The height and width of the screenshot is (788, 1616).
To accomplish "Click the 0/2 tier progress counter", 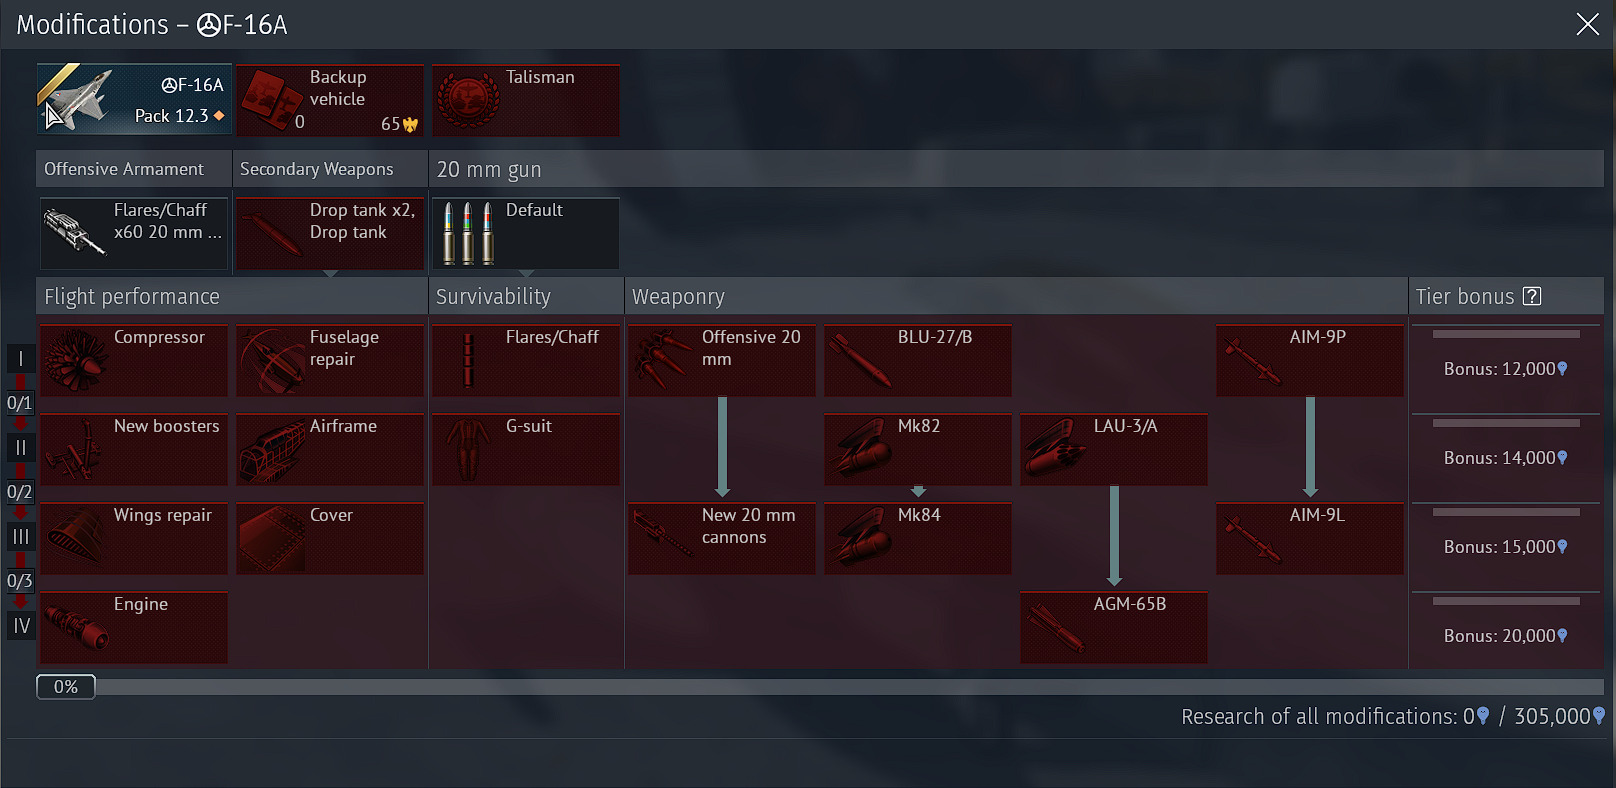I will coord(20,492).
